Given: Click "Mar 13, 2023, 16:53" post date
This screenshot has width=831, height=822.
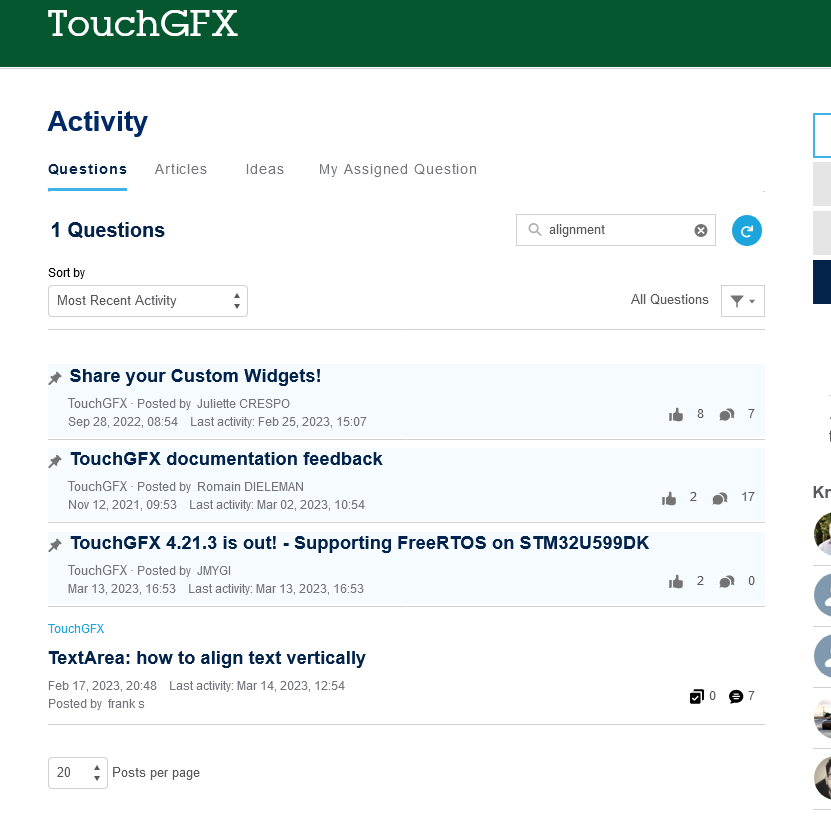Looking at the screenshot, I should click(121, 589).
